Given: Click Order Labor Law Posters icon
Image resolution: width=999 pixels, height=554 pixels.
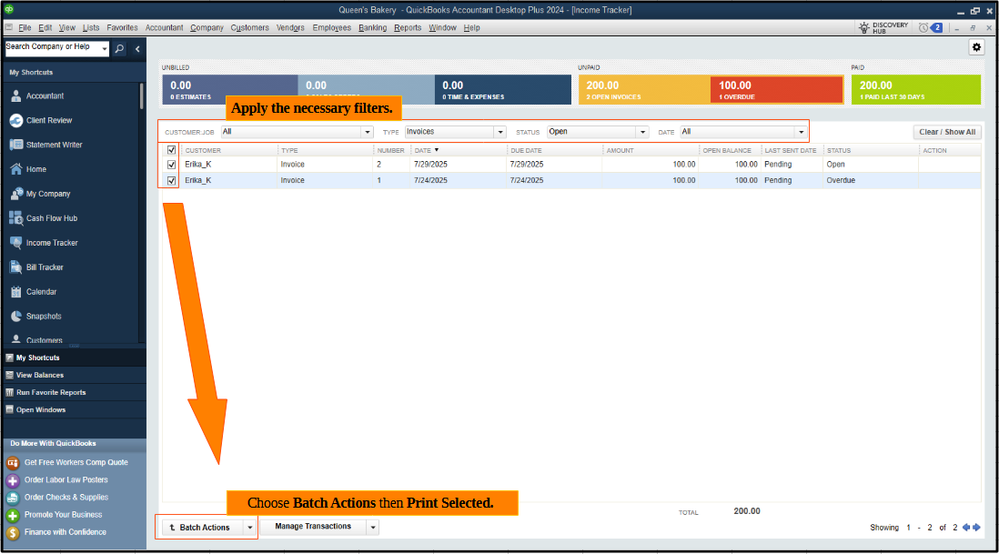Looking at the screenshot, I should coord(13,480).
